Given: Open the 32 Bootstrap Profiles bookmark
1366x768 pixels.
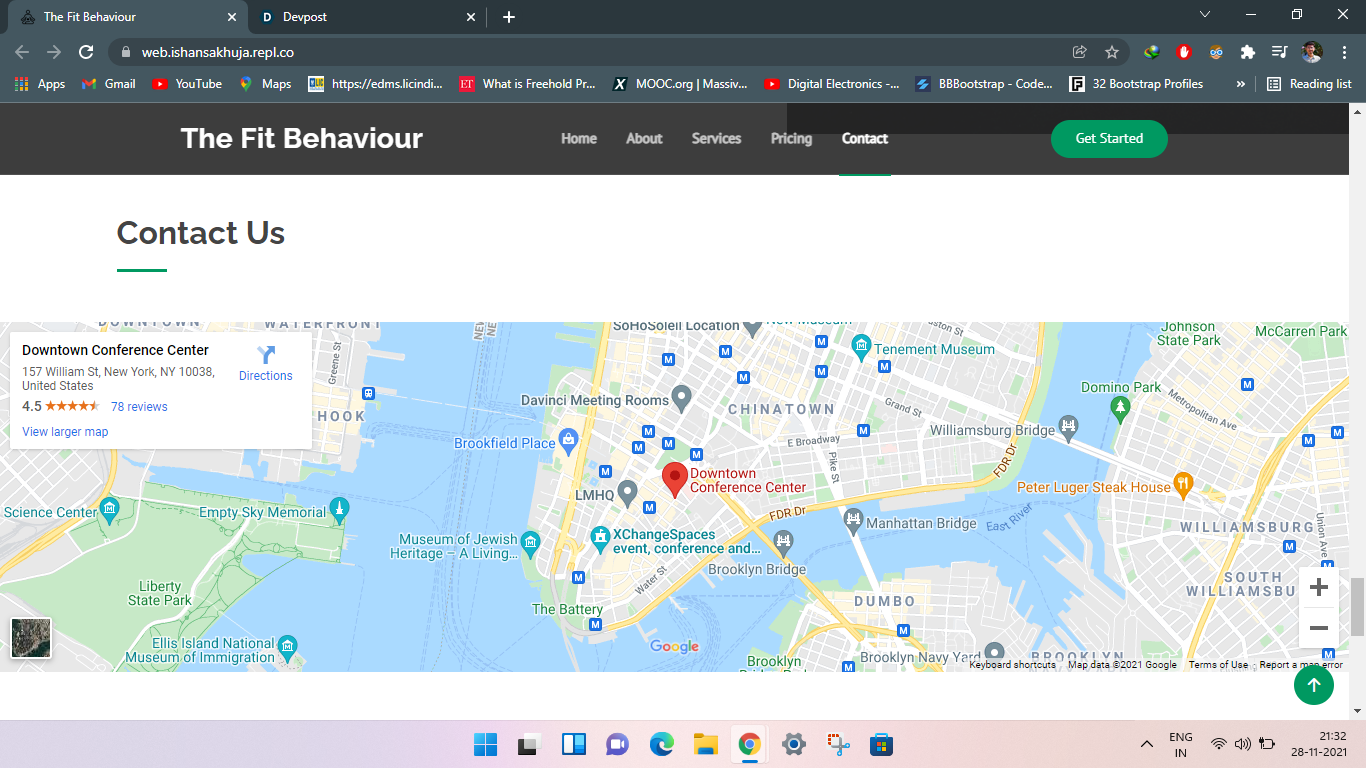Looking at the screenshot, I should click(1137, 84).
